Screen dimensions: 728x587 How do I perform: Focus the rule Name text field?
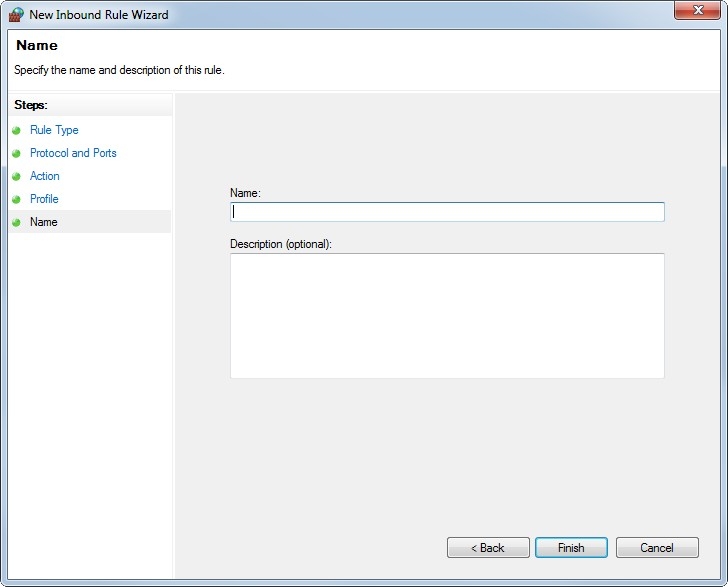[x=447, y=212]
